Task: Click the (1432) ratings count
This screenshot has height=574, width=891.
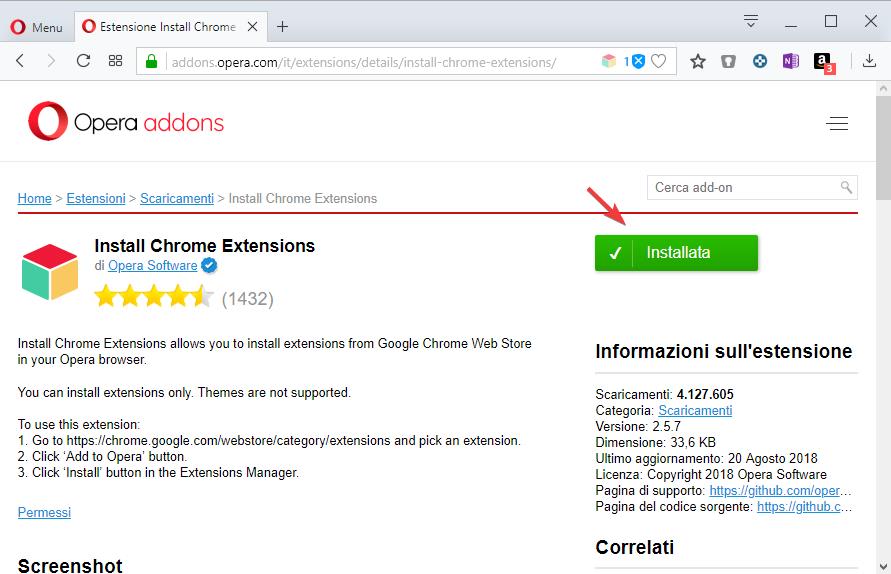Action: click(248, 298)
